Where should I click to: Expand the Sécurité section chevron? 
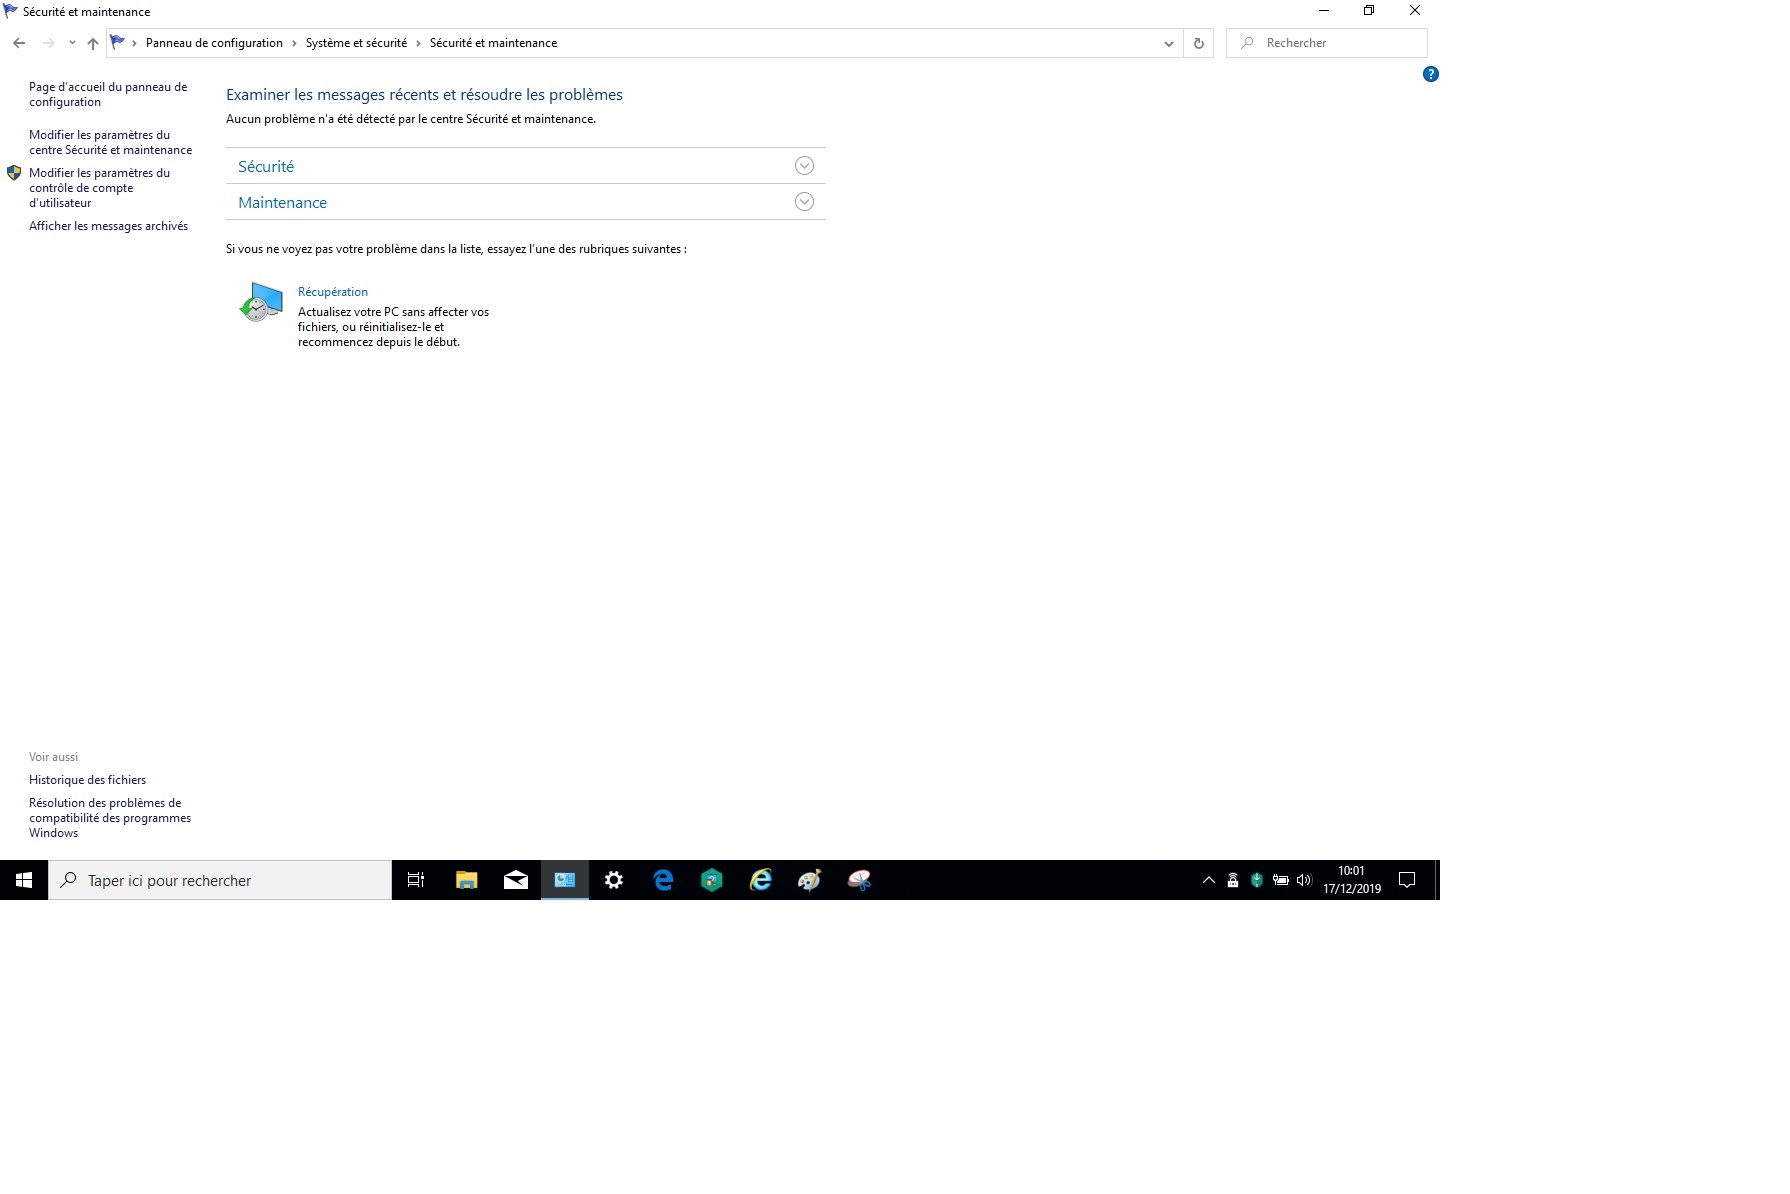pos(804,166)
